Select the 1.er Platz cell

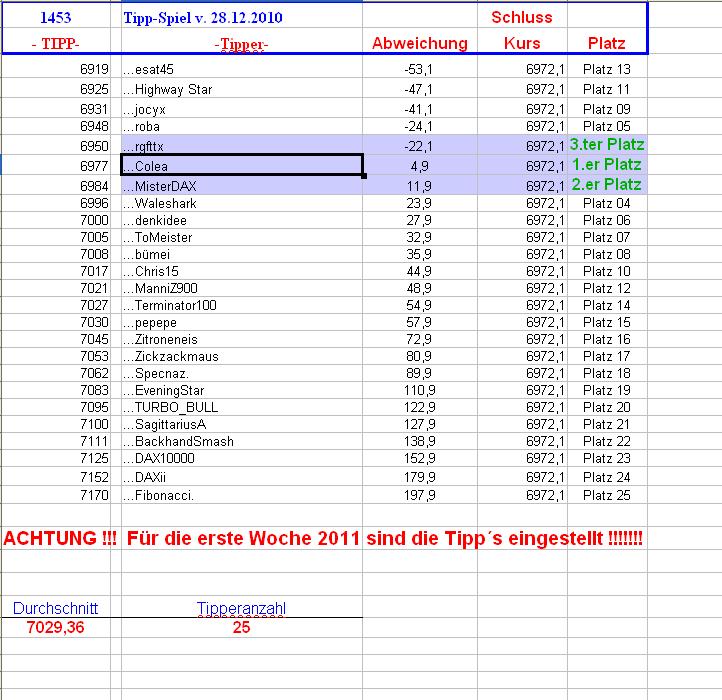coord(607,165)
